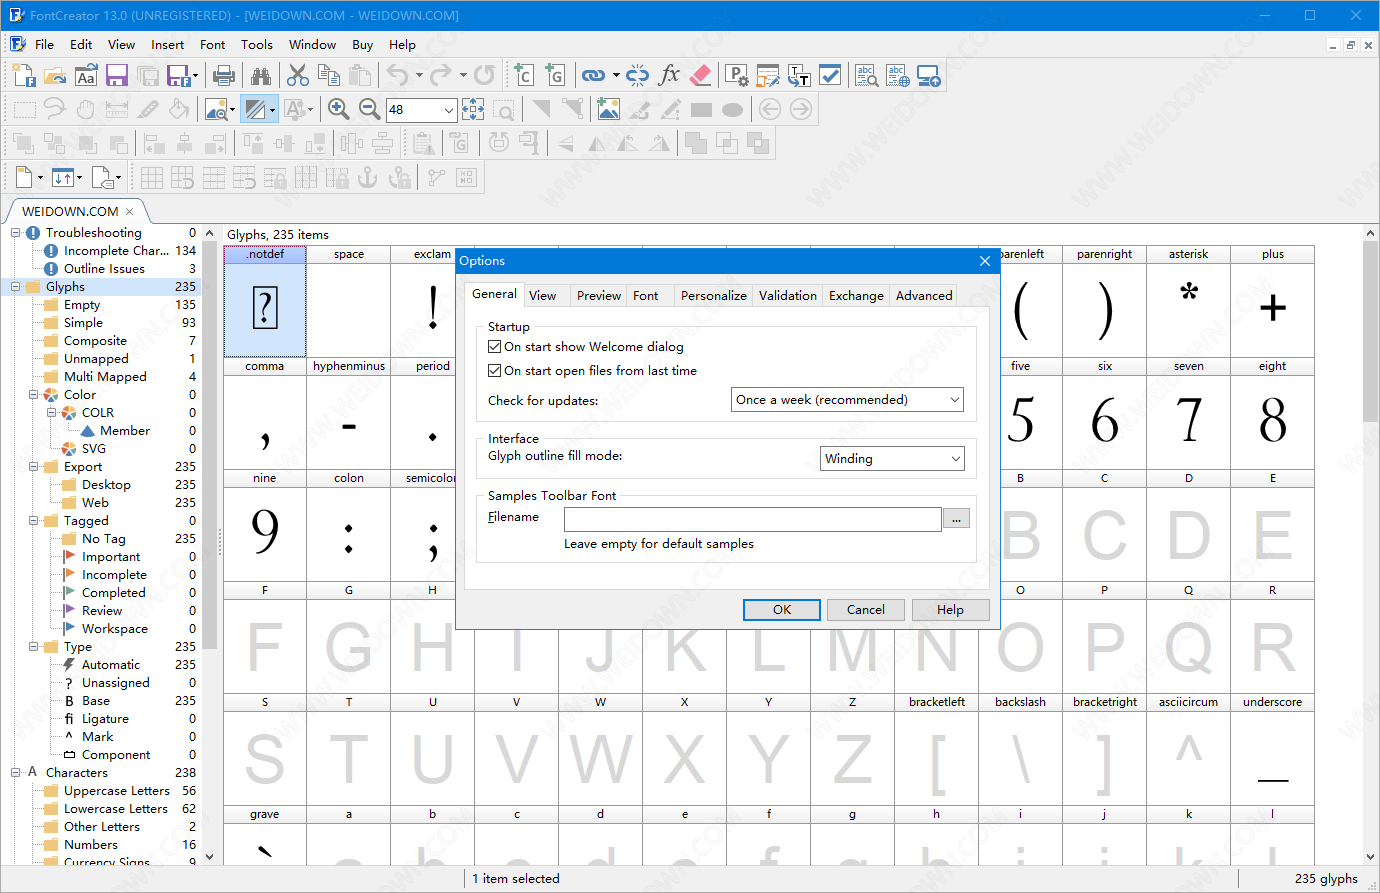Click the Fit to window arrows icon
This screenshot has height=893, width=1380.
pos(473,109)
